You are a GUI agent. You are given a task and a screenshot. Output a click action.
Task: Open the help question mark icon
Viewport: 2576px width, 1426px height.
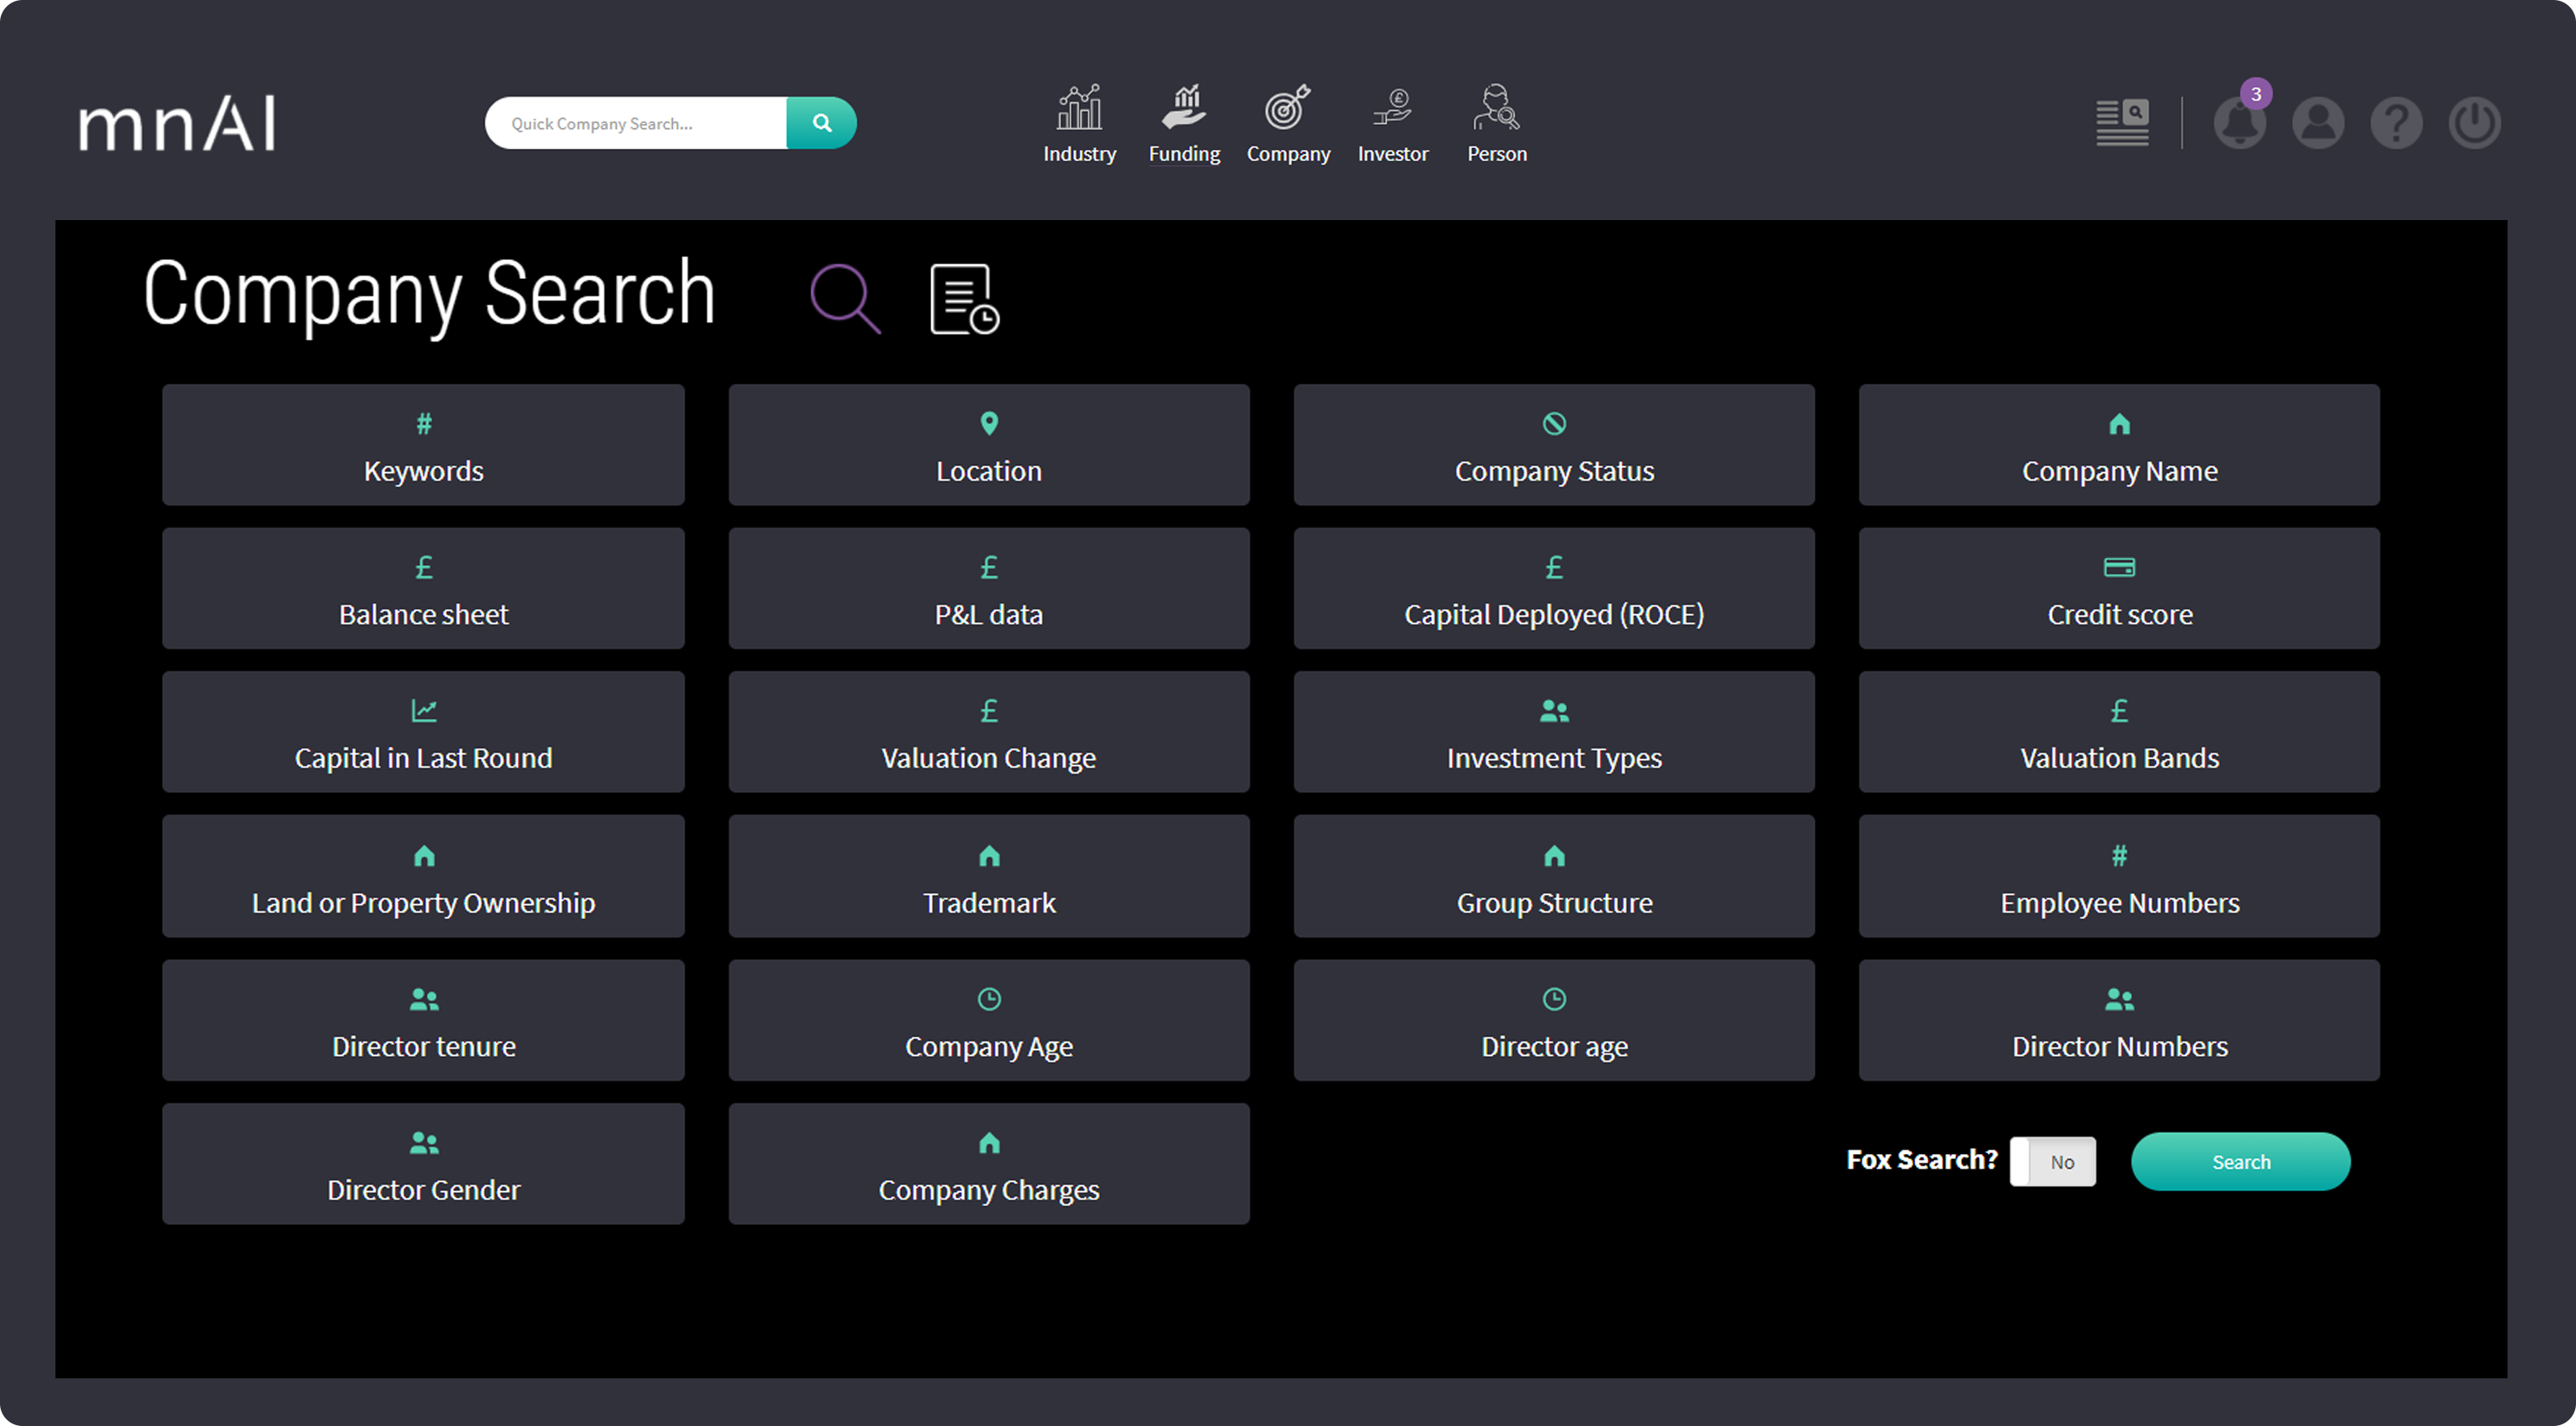[2396, 124]
